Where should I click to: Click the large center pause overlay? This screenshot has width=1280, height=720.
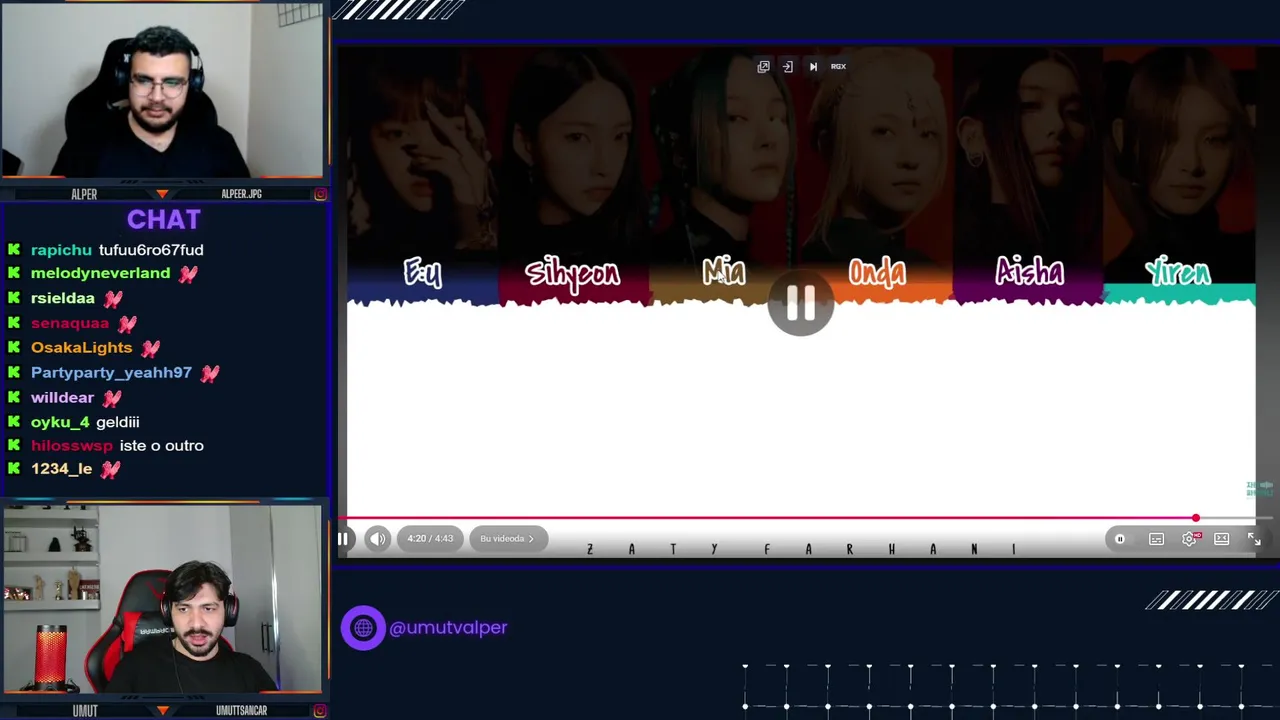(x=800, y=304)
